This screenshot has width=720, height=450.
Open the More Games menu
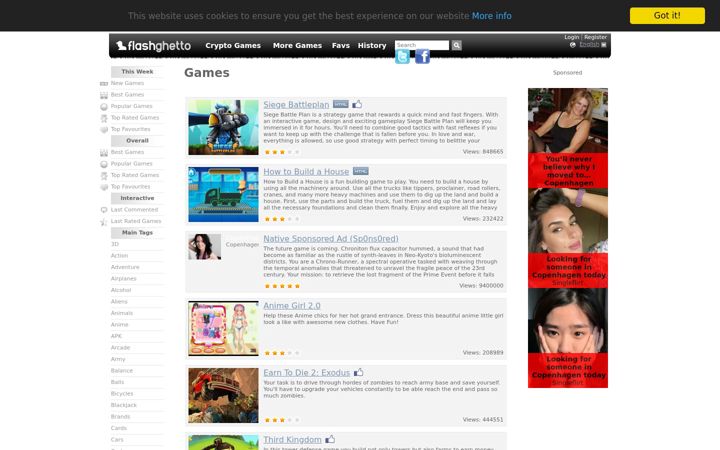coord(297,45)
